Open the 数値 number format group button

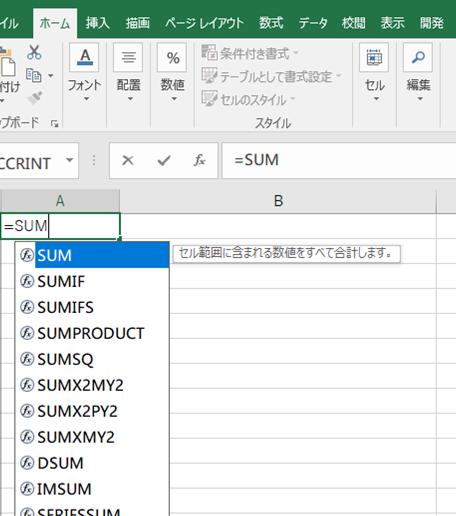172,73
